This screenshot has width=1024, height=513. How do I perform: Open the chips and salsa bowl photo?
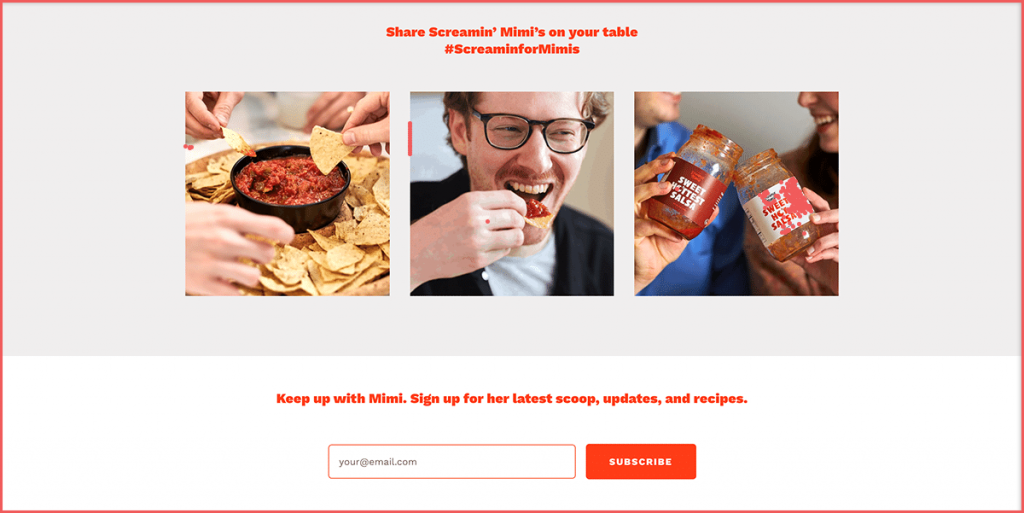[x=287, y=194]
